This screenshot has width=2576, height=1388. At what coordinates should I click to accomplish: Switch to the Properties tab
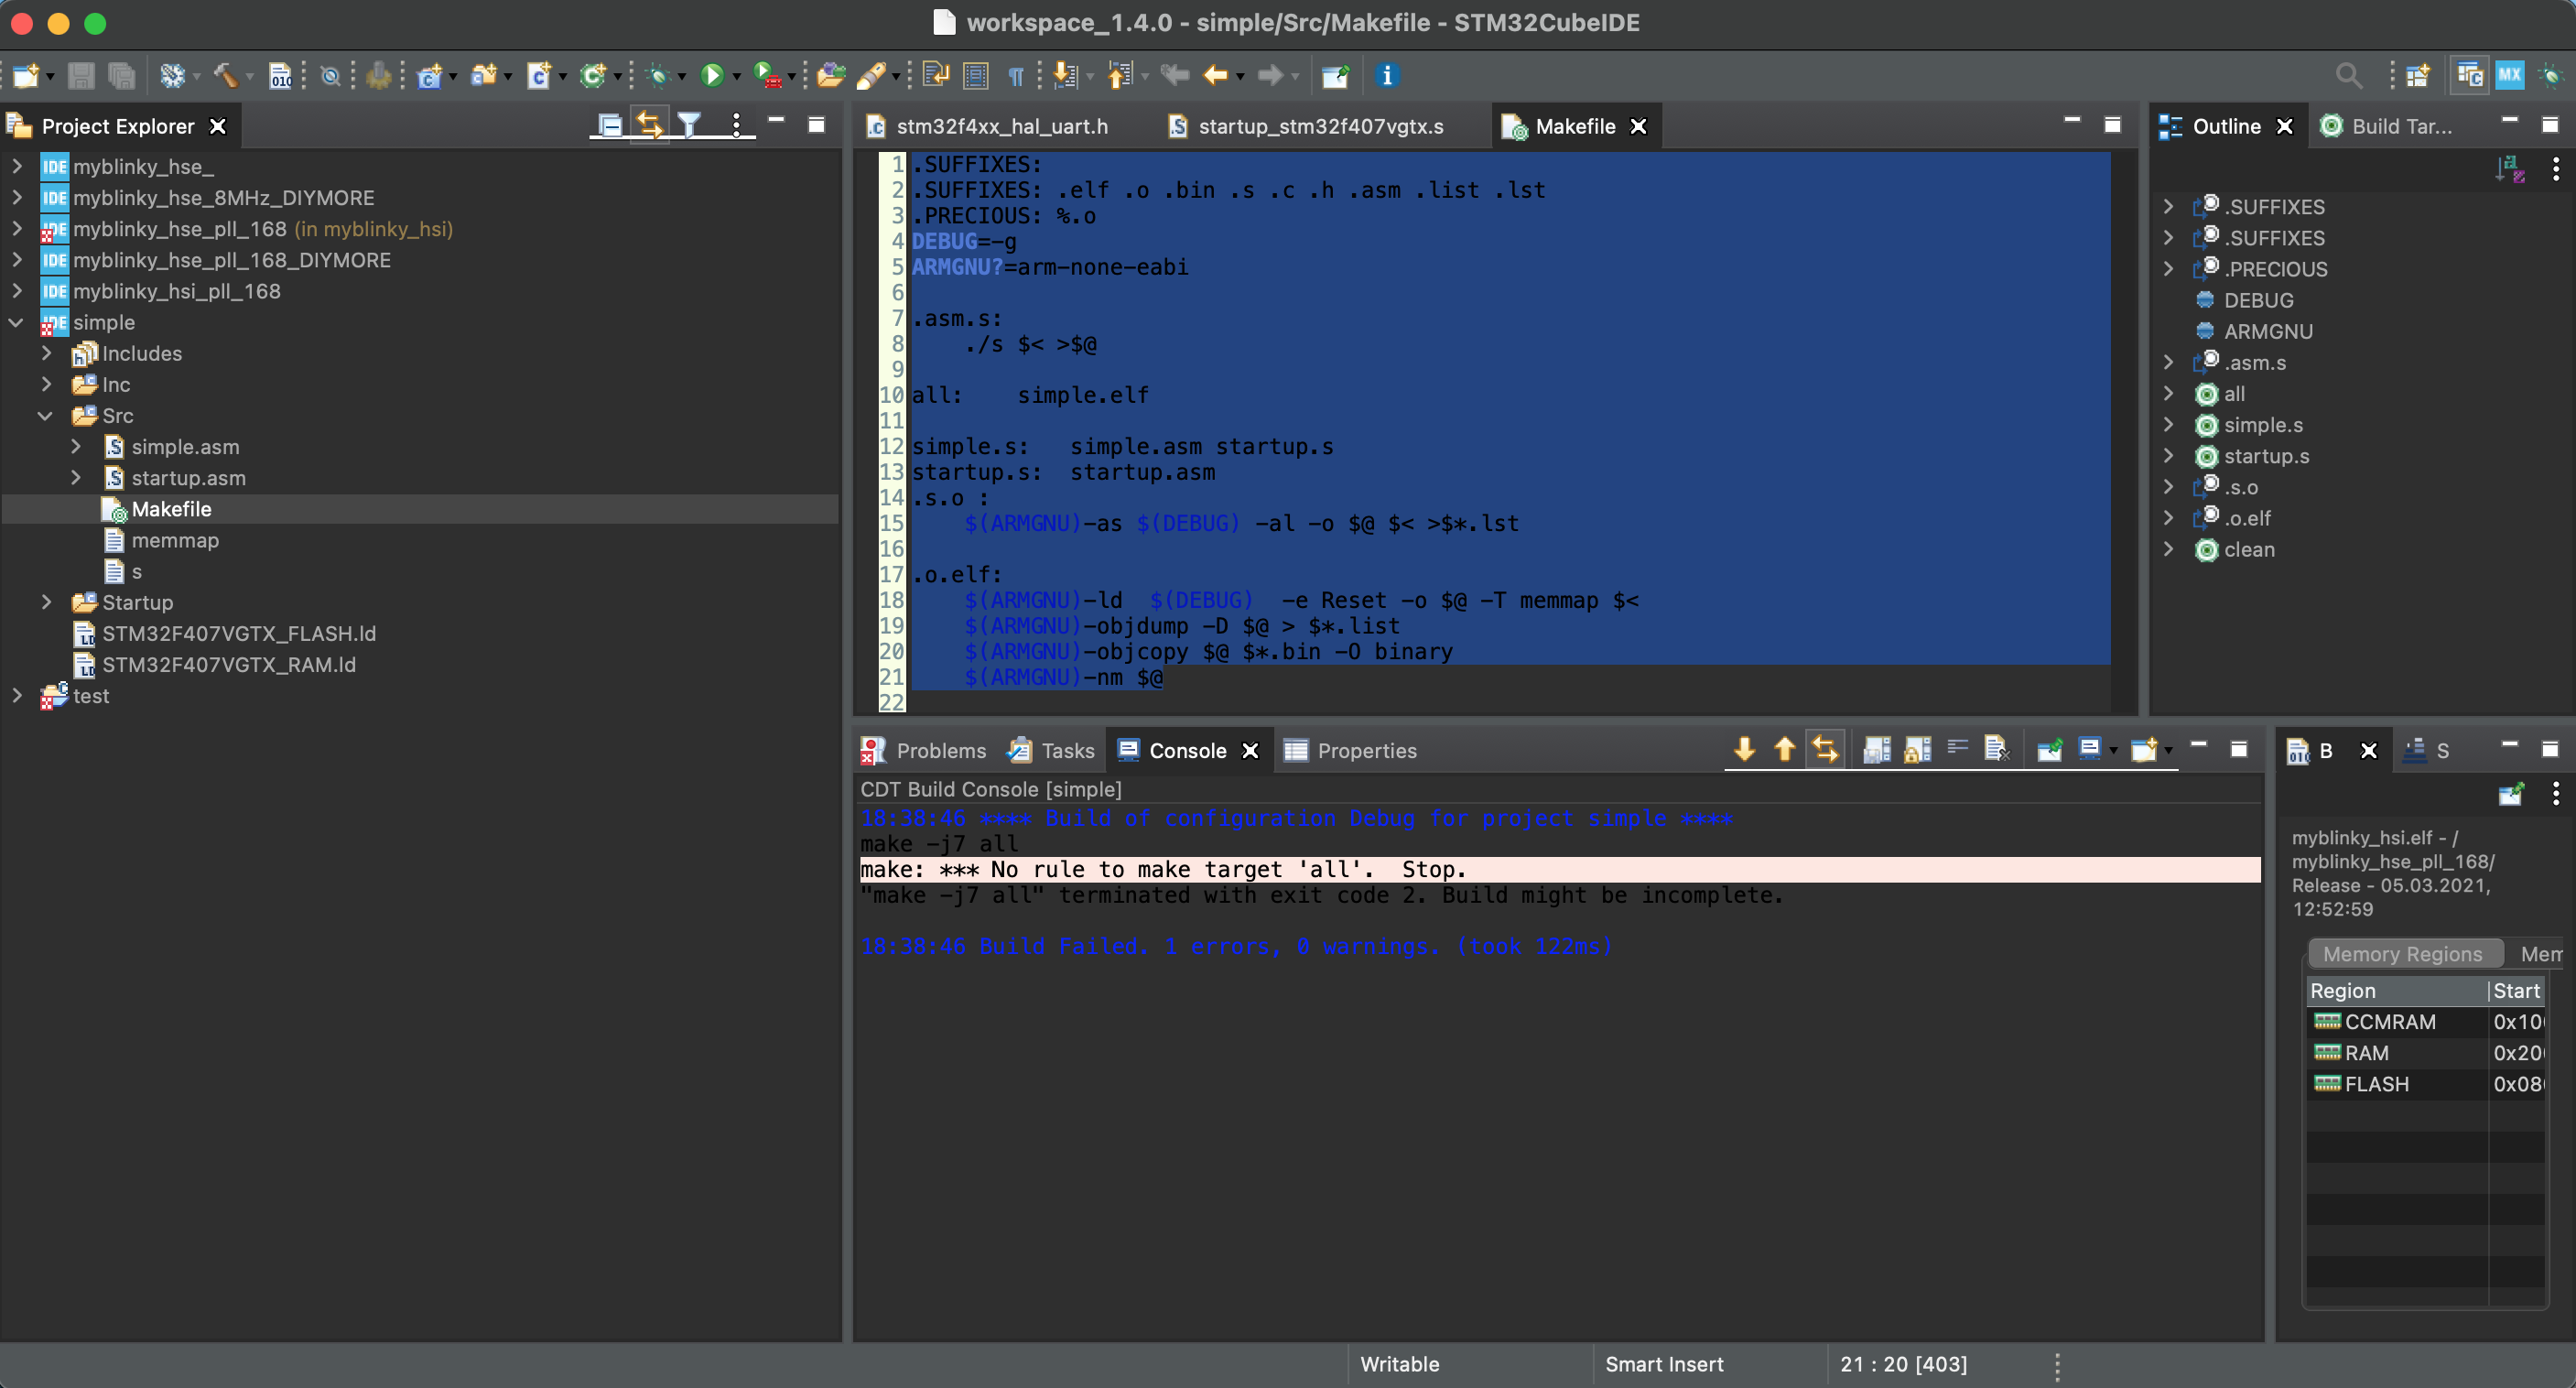(x=1351, y=750)
